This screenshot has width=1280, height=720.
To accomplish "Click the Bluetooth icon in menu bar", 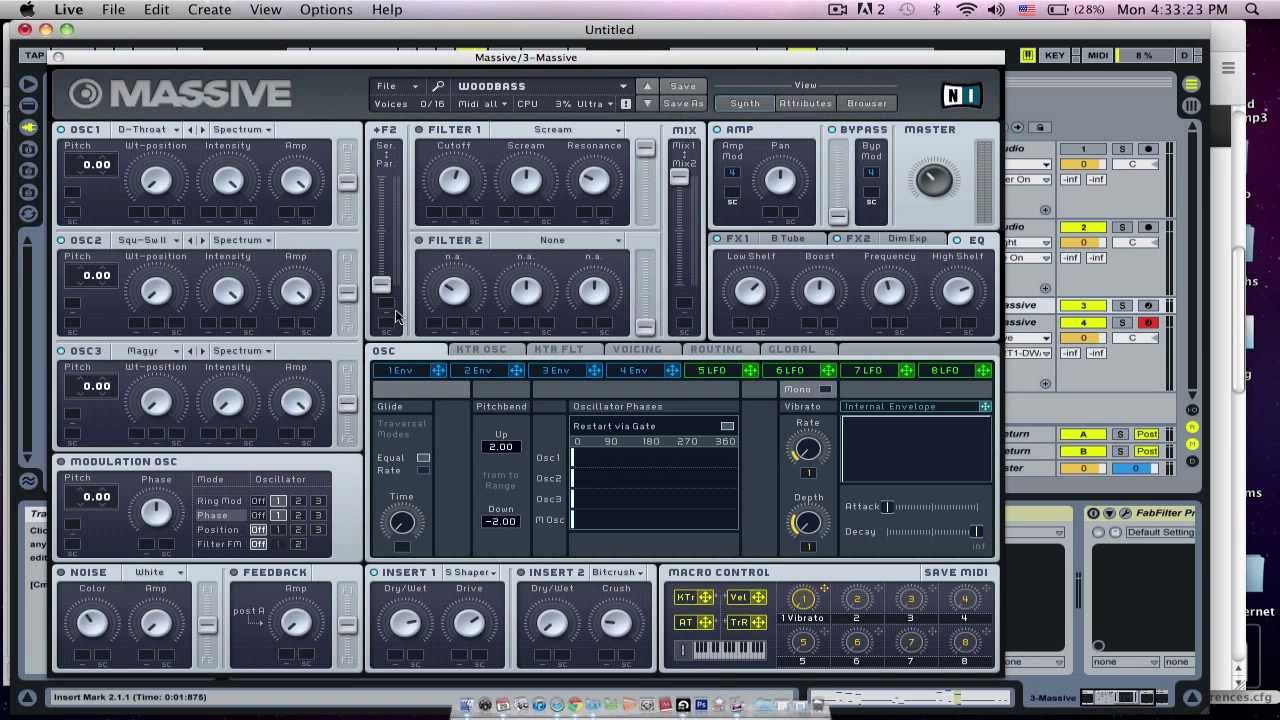I will coord(937,10).
